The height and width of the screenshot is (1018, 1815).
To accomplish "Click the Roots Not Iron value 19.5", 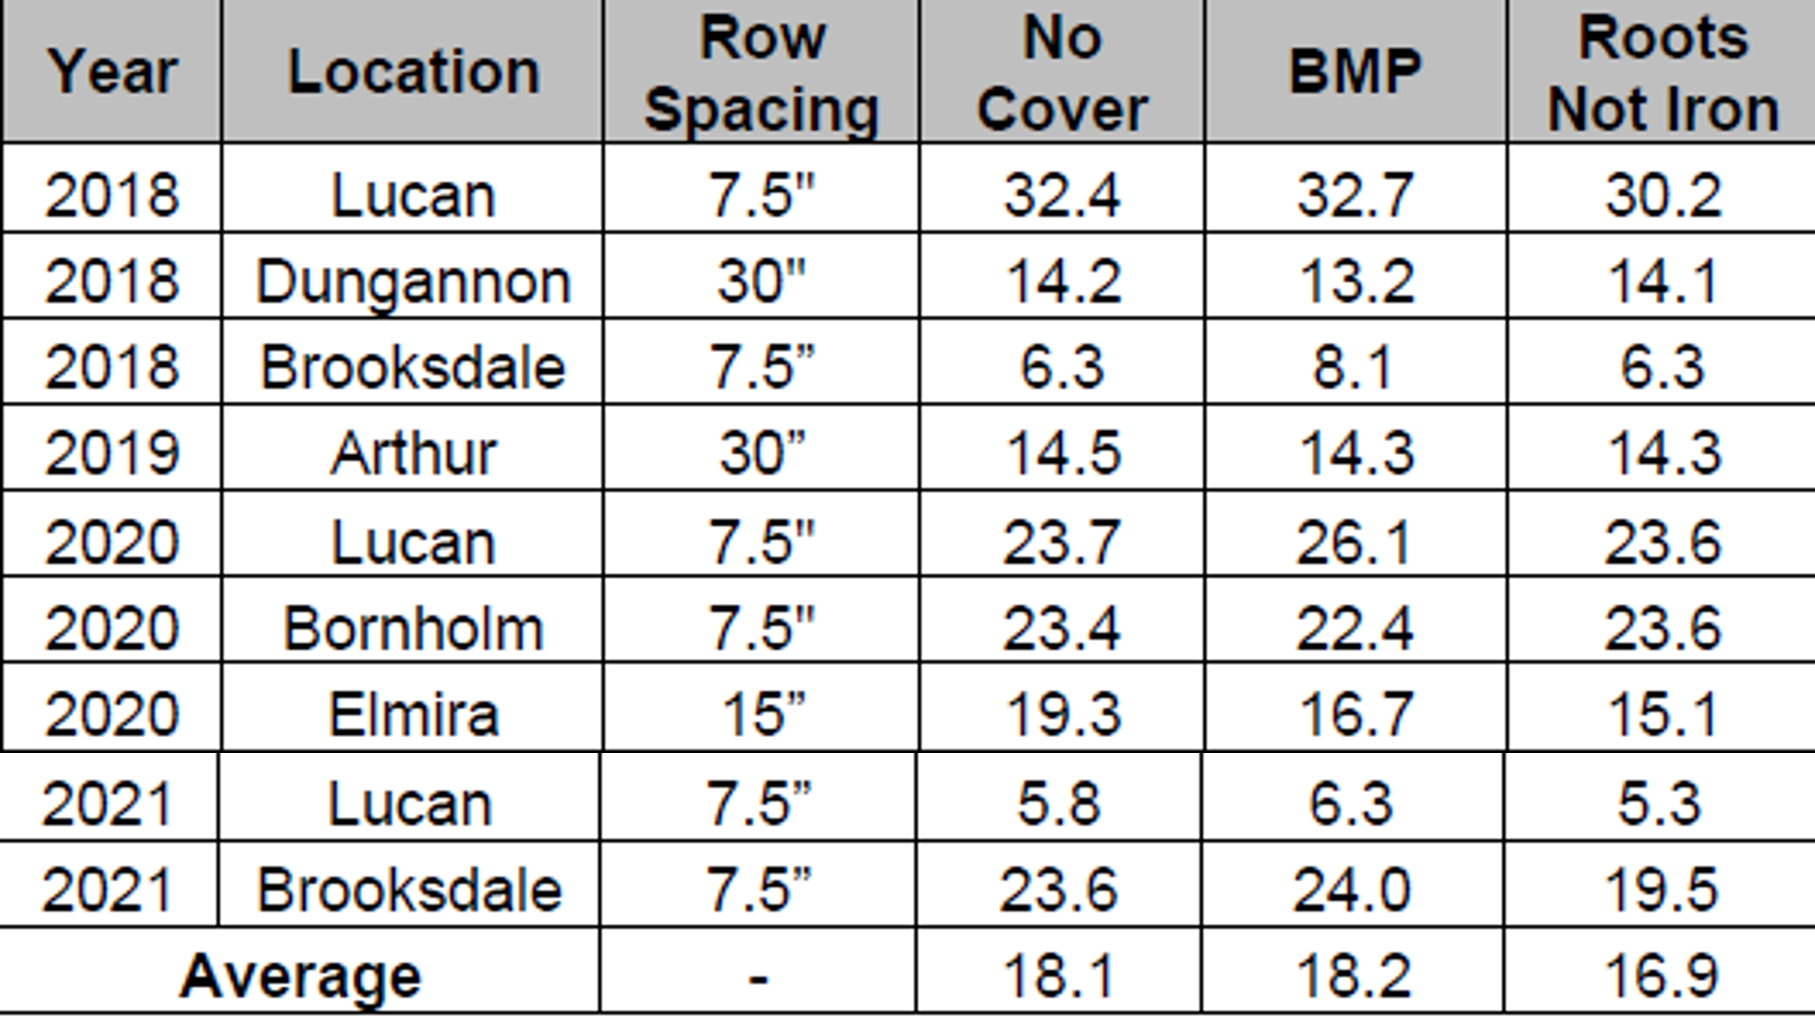I will tap(1660, 889).
